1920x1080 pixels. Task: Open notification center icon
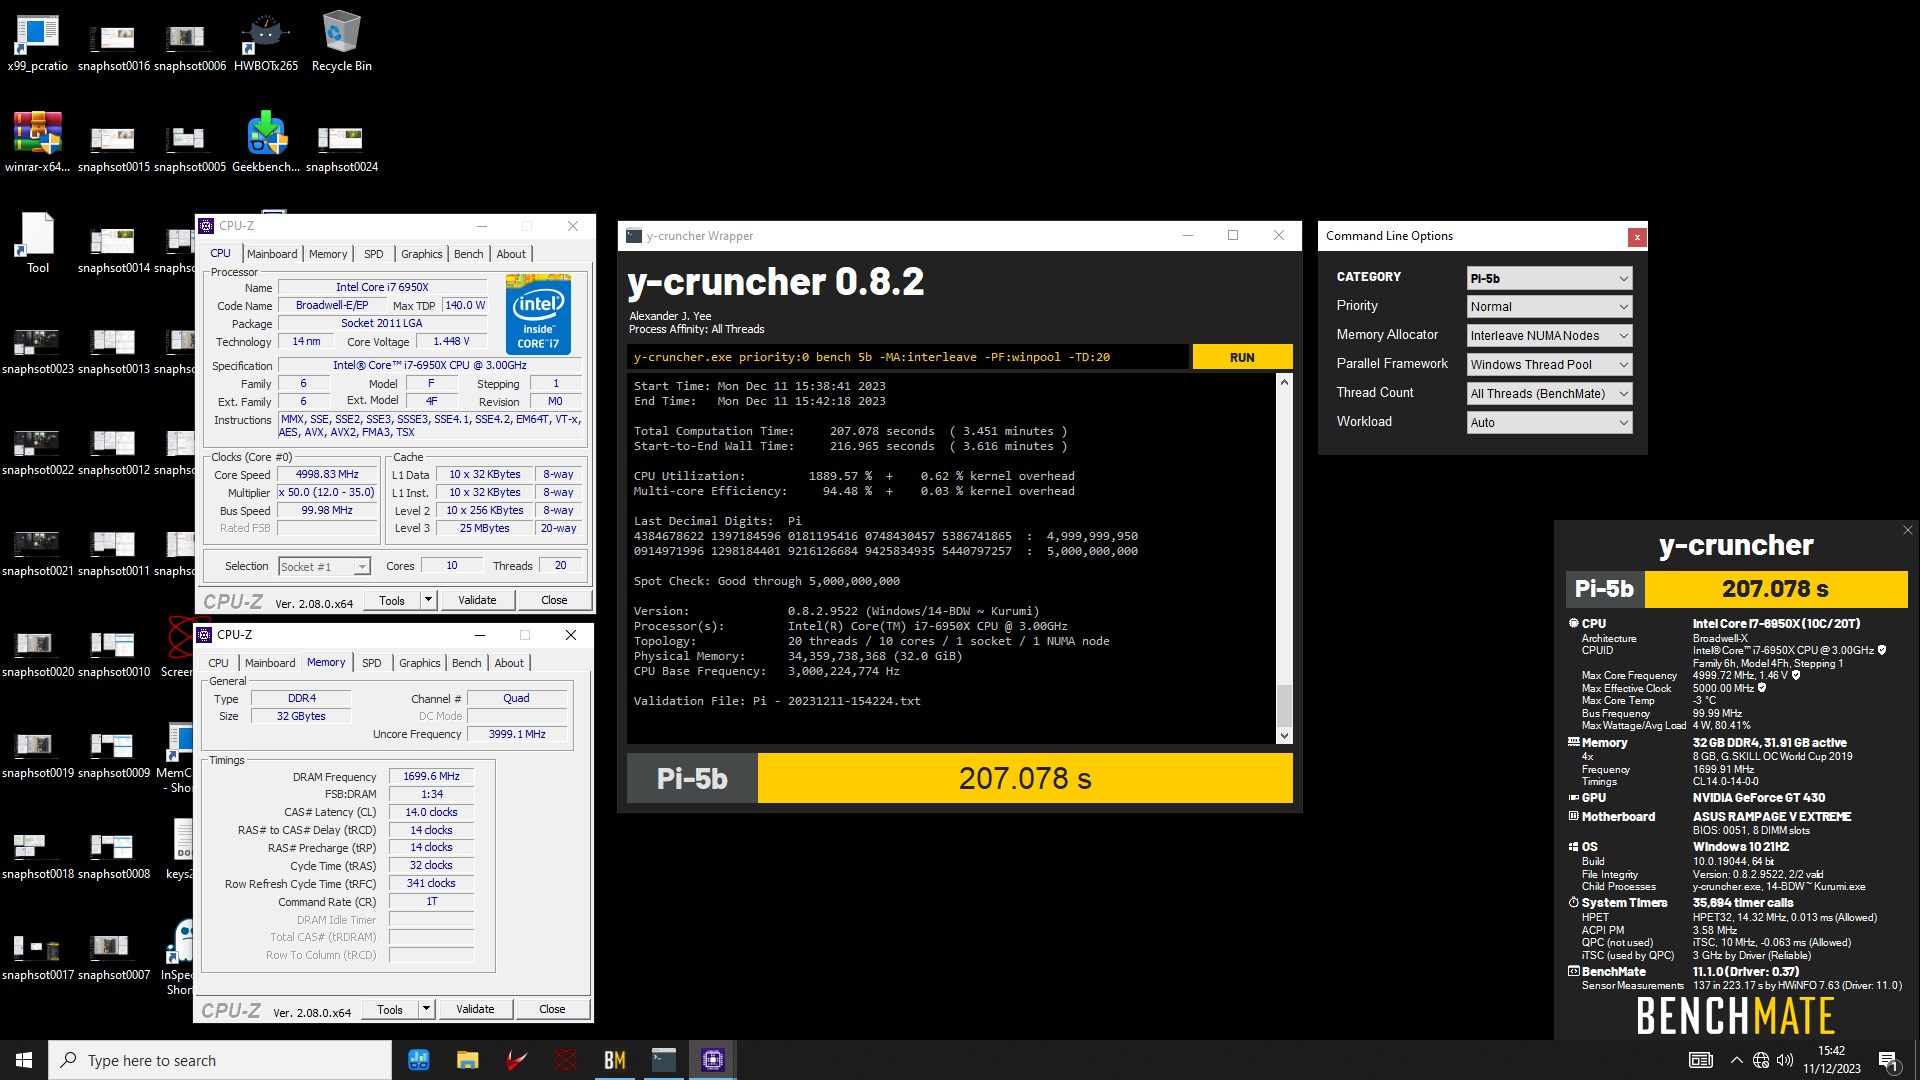click(1889, 1060)
